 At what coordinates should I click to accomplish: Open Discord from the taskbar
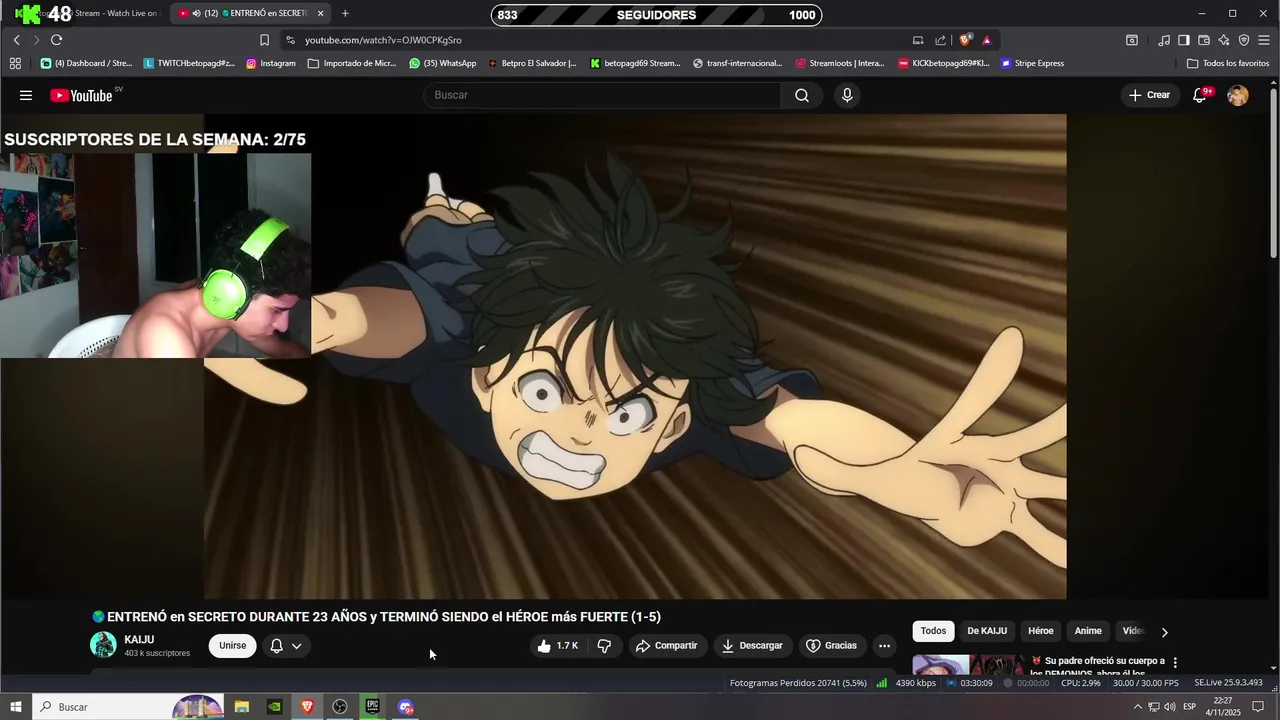coord(405,707)
